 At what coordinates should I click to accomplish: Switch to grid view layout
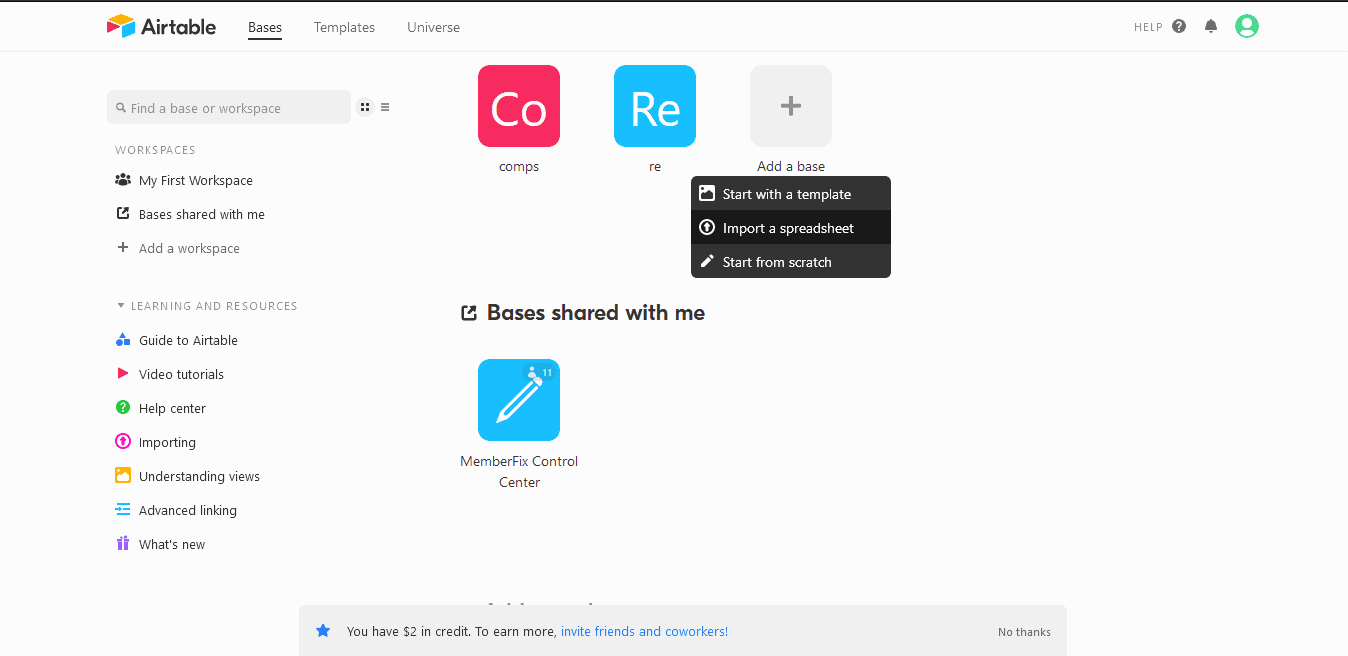click(x=365, y=108)
